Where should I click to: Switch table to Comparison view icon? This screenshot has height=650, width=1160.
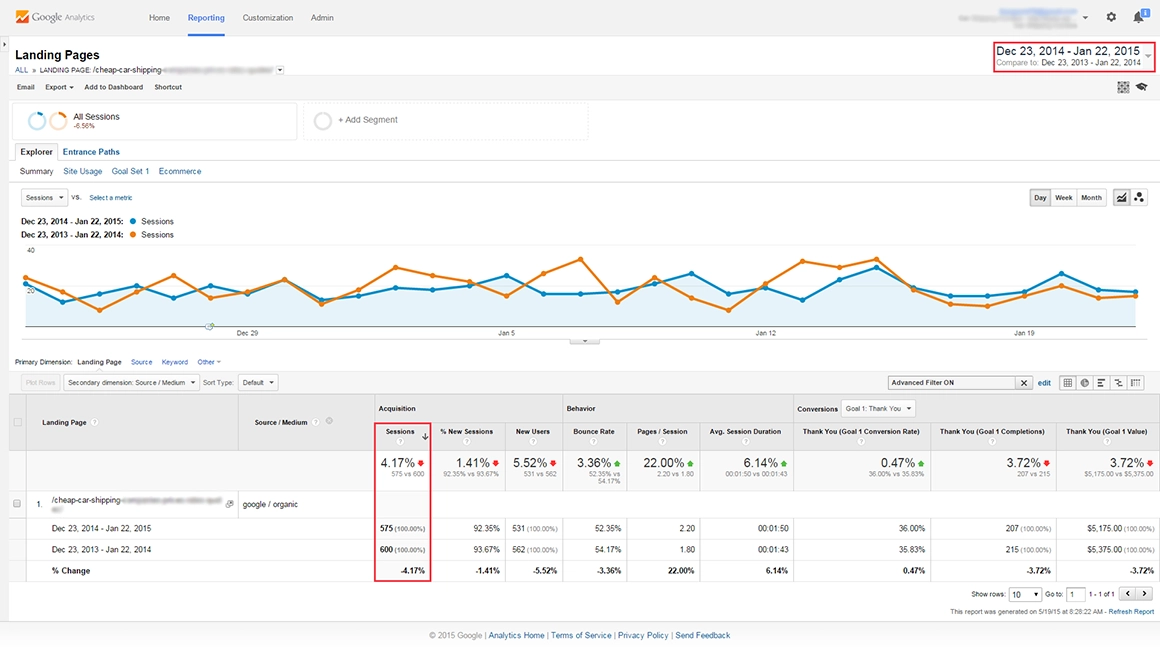point(1119,382)
